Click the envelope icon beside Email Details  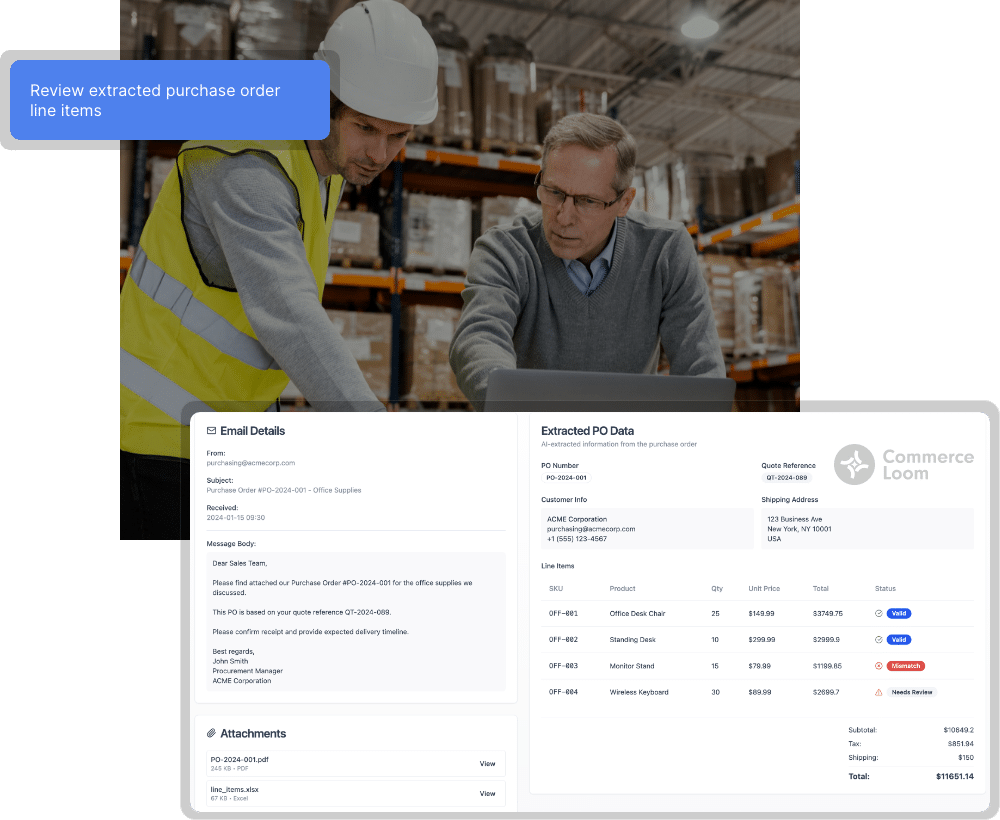click(210, 430)
